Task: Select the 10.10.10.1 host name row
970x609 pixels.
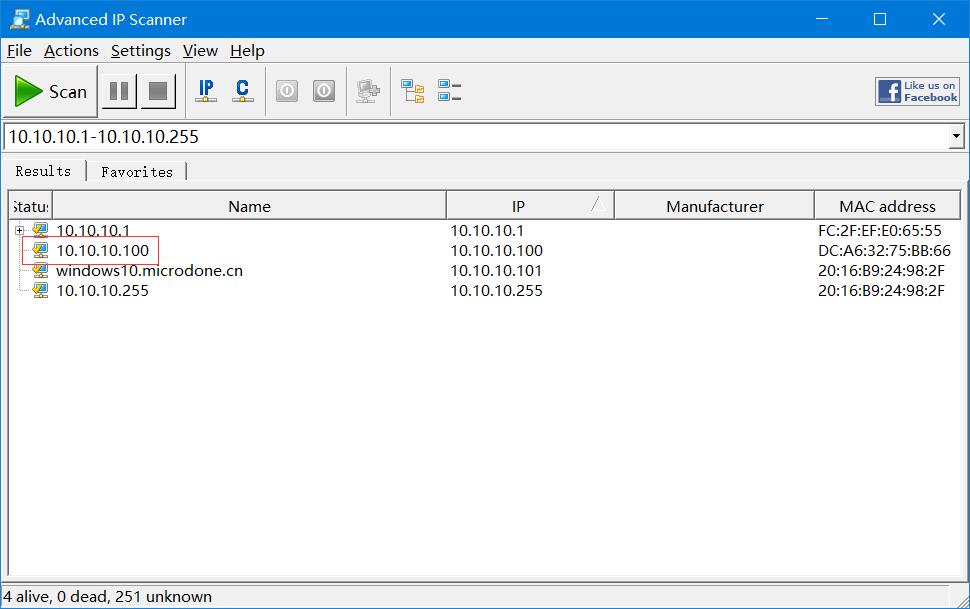Action: tap(93, 230)
